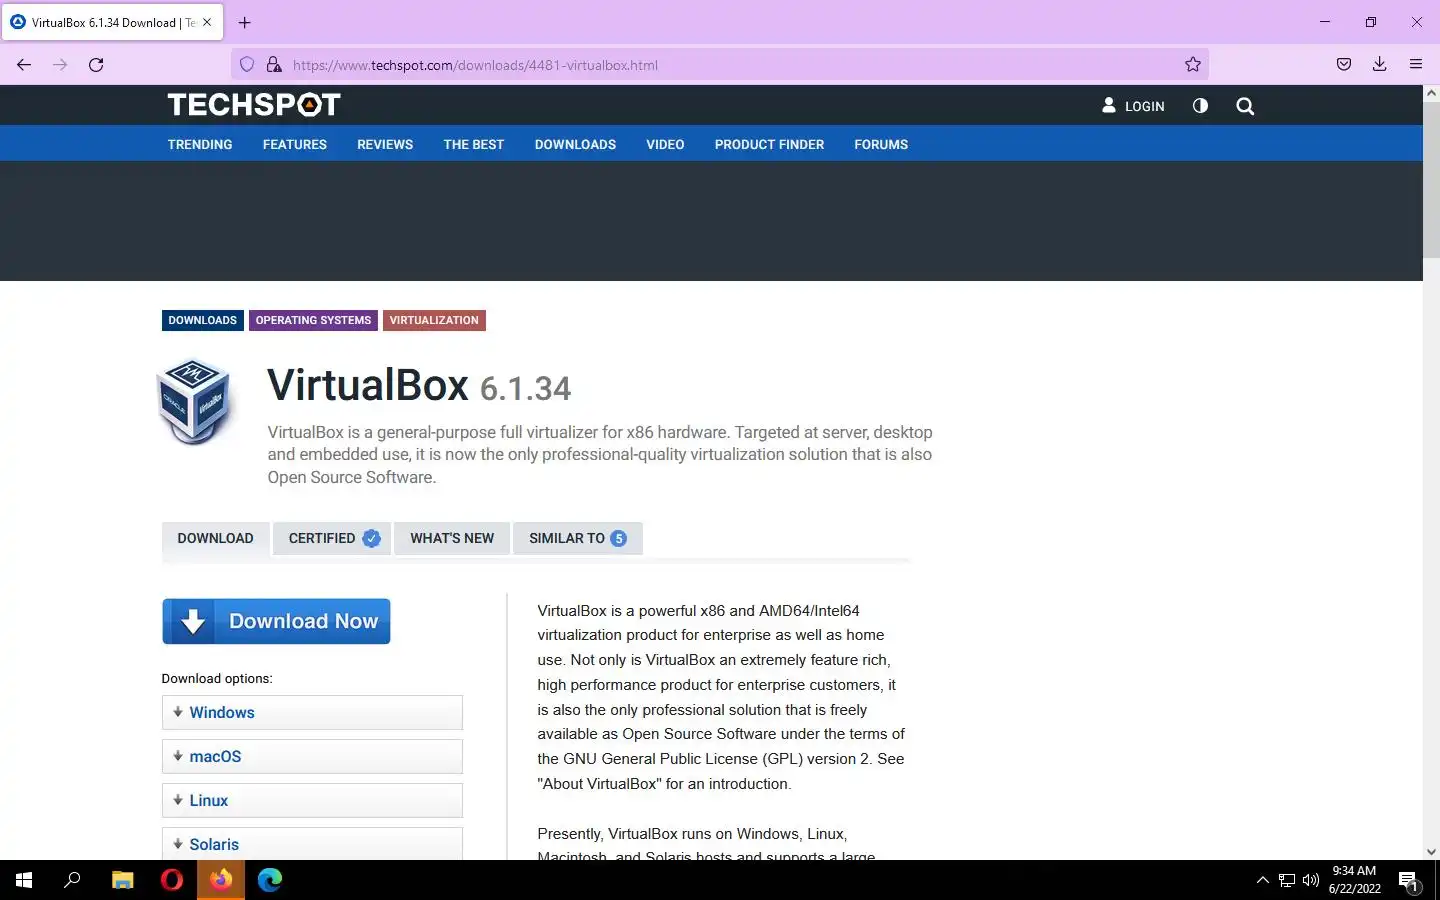Open Microsoft Edge from taskbar
This screenshot has height=900, width=1440.
coord(270,880)
